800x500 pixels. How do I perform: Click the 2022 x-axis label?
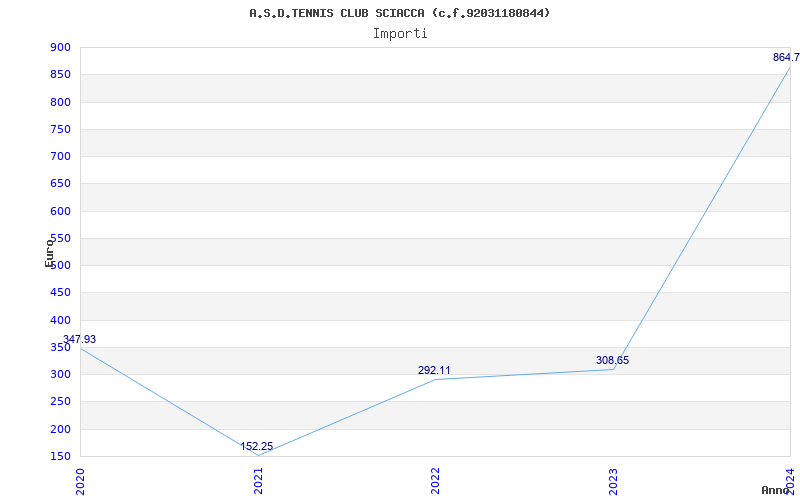pyautogui.click(x=435, y=482)
